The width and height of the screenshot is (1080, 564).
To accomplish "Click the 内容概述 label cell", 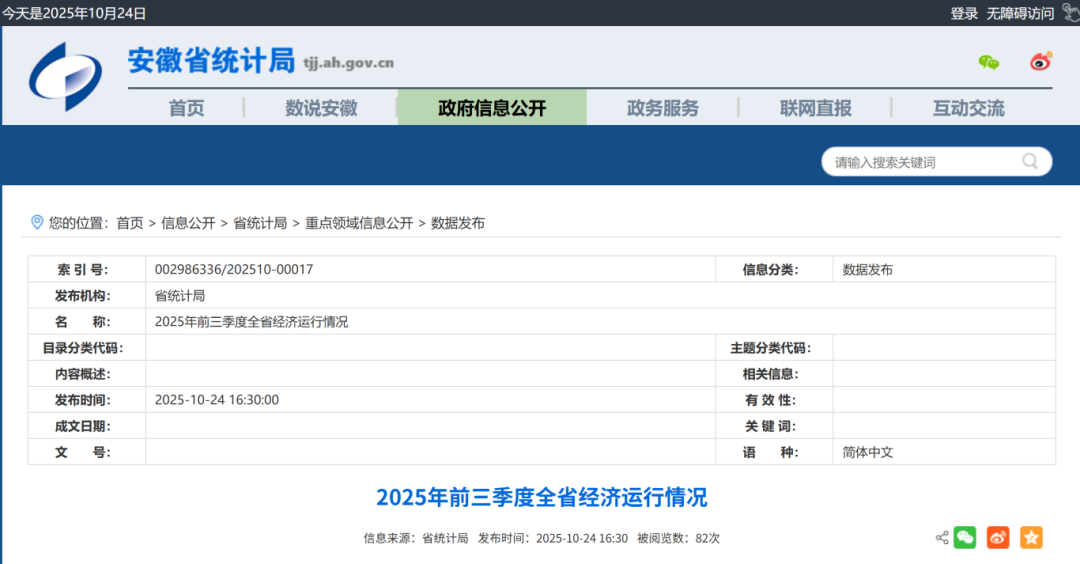I will [x=86, y=374].
